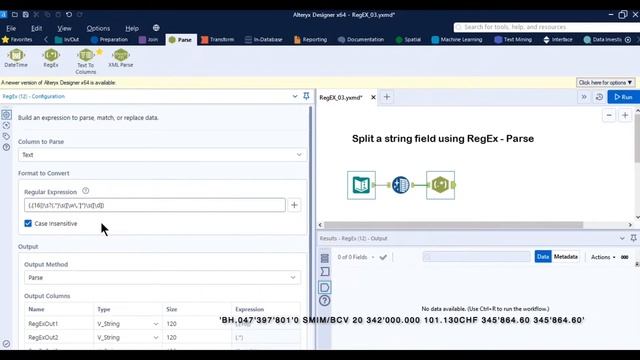Expand the Configuration panel chevron menu
Viewport: 640px width, 360px height.
tap(295, 96)
